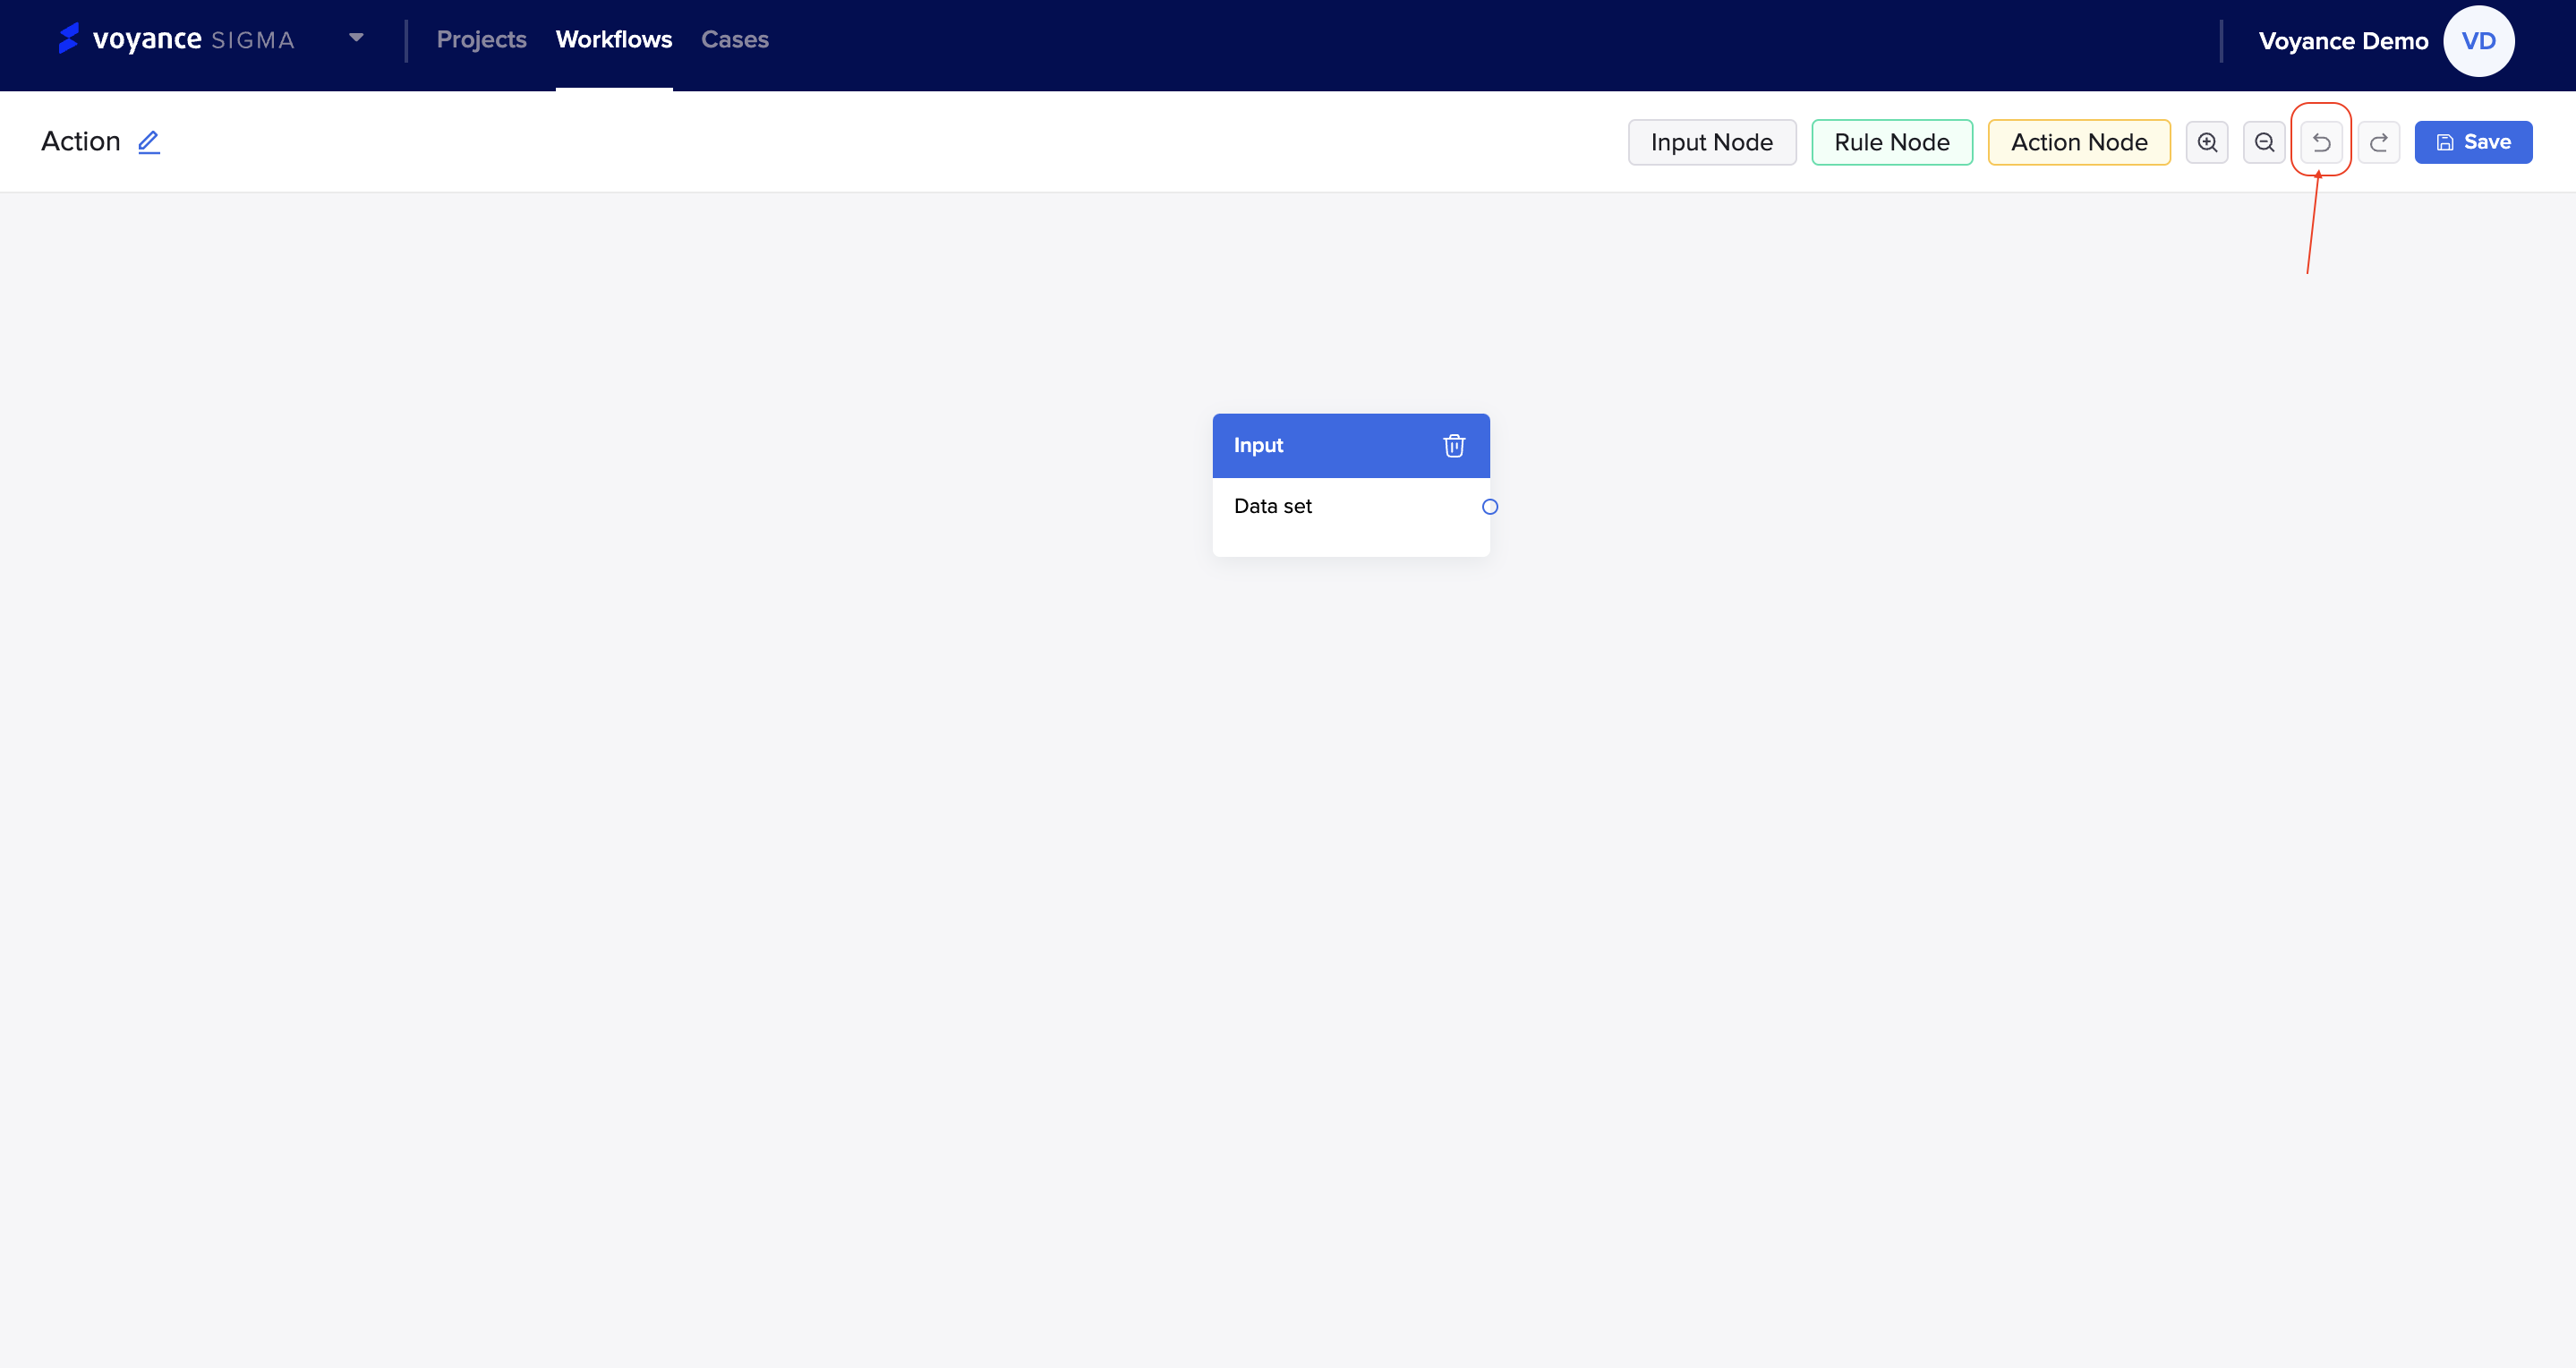Click the pencil edit icon beside Action
This screenshot has height=1368, width=2576.
coord(149,142)
